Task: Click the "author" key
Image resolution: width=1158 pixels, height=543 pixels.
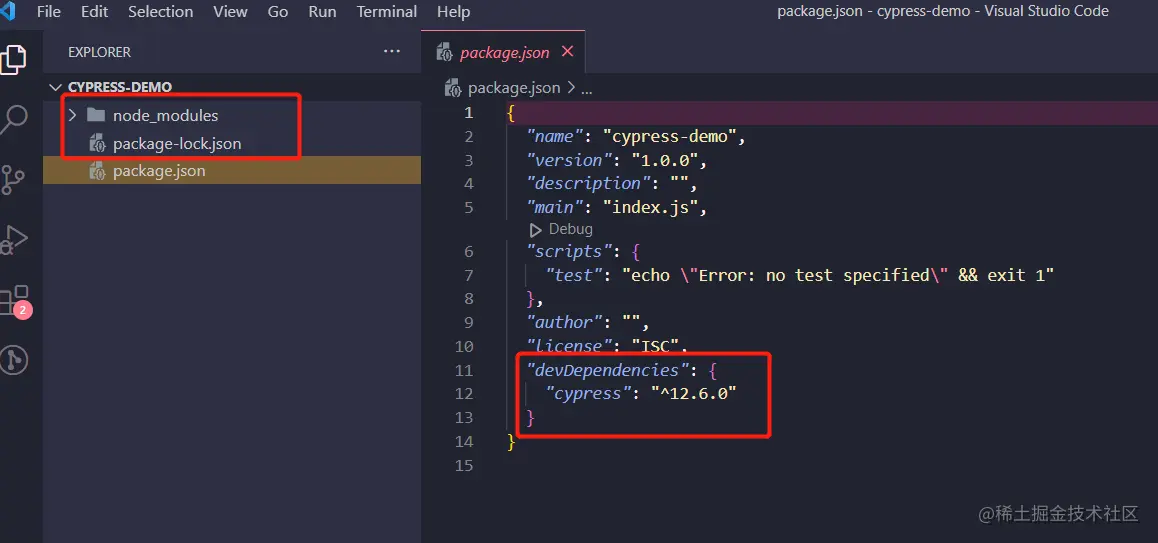Action: click(565, 322)
